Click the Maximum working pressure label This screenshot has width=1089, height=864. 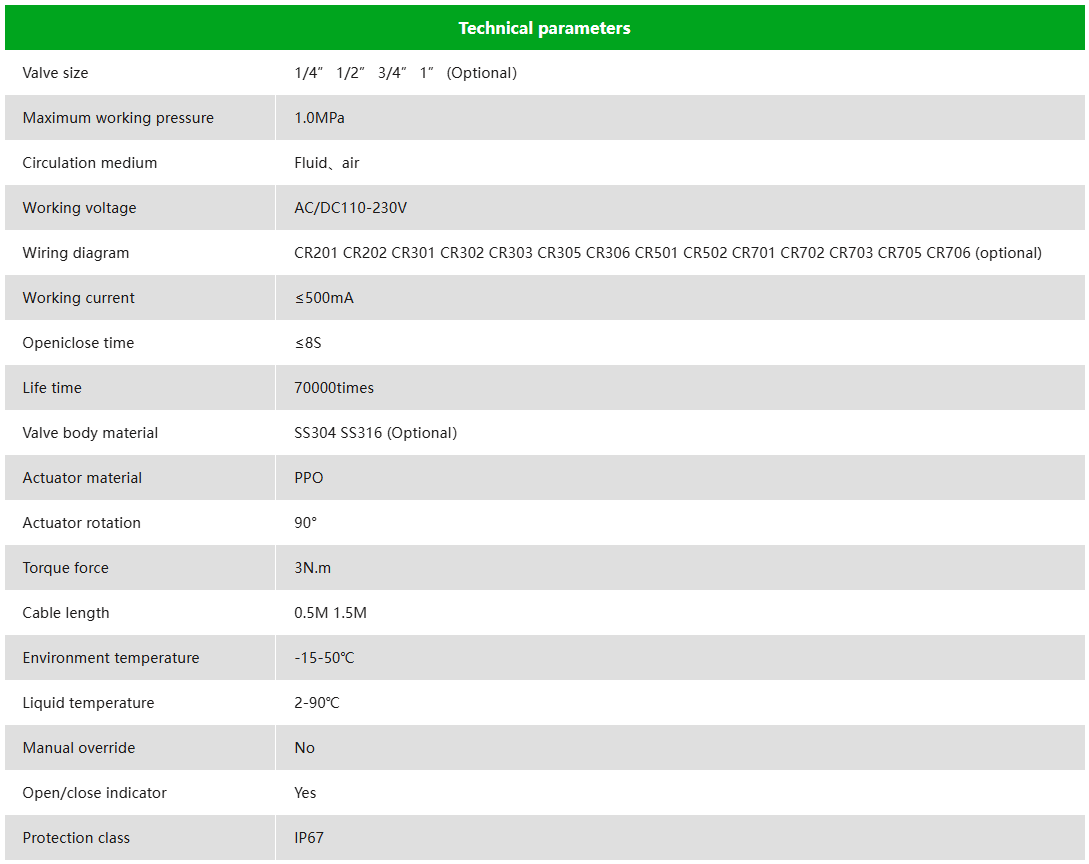pos(118,118)
